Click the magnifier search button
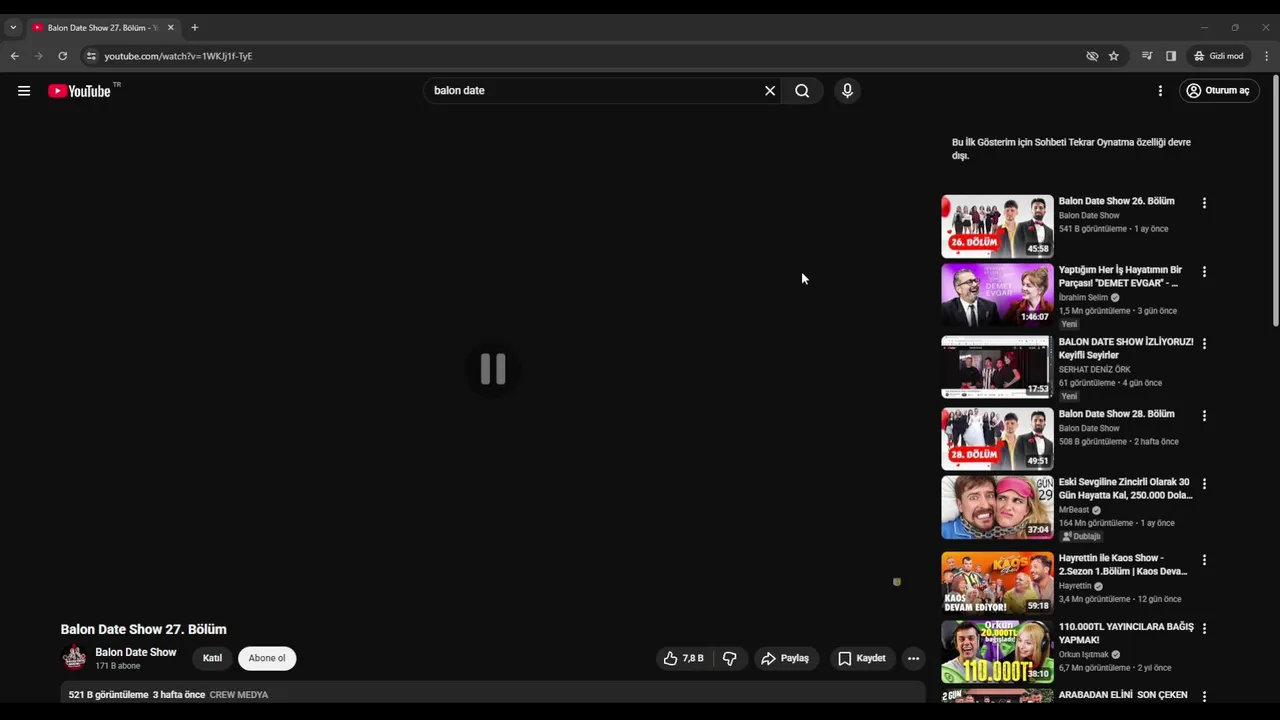 (802, 91)
